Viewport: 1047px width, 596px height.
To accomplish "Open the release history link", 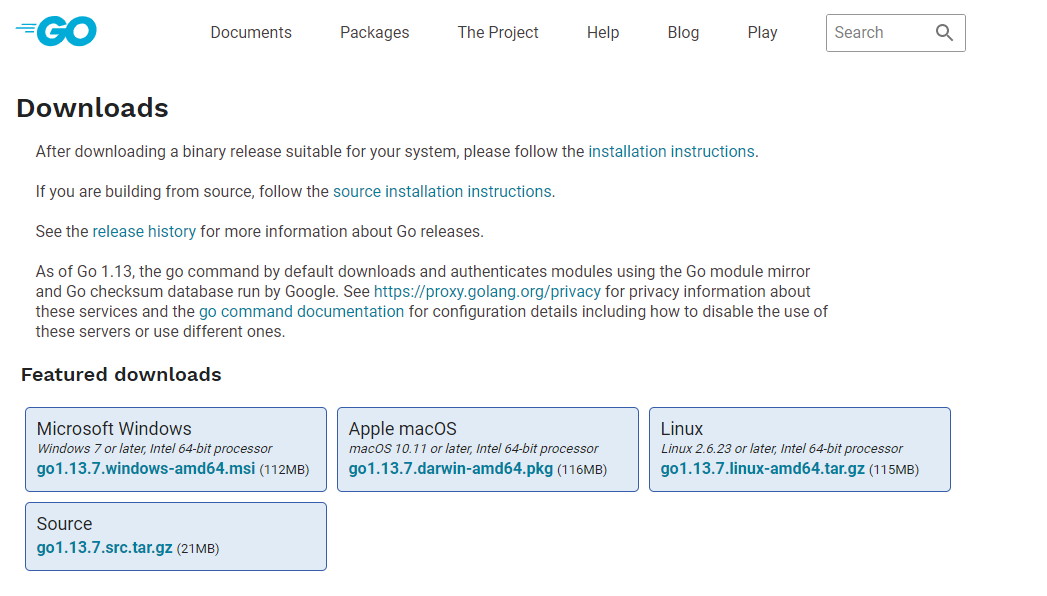I will [x=144, y=232].
